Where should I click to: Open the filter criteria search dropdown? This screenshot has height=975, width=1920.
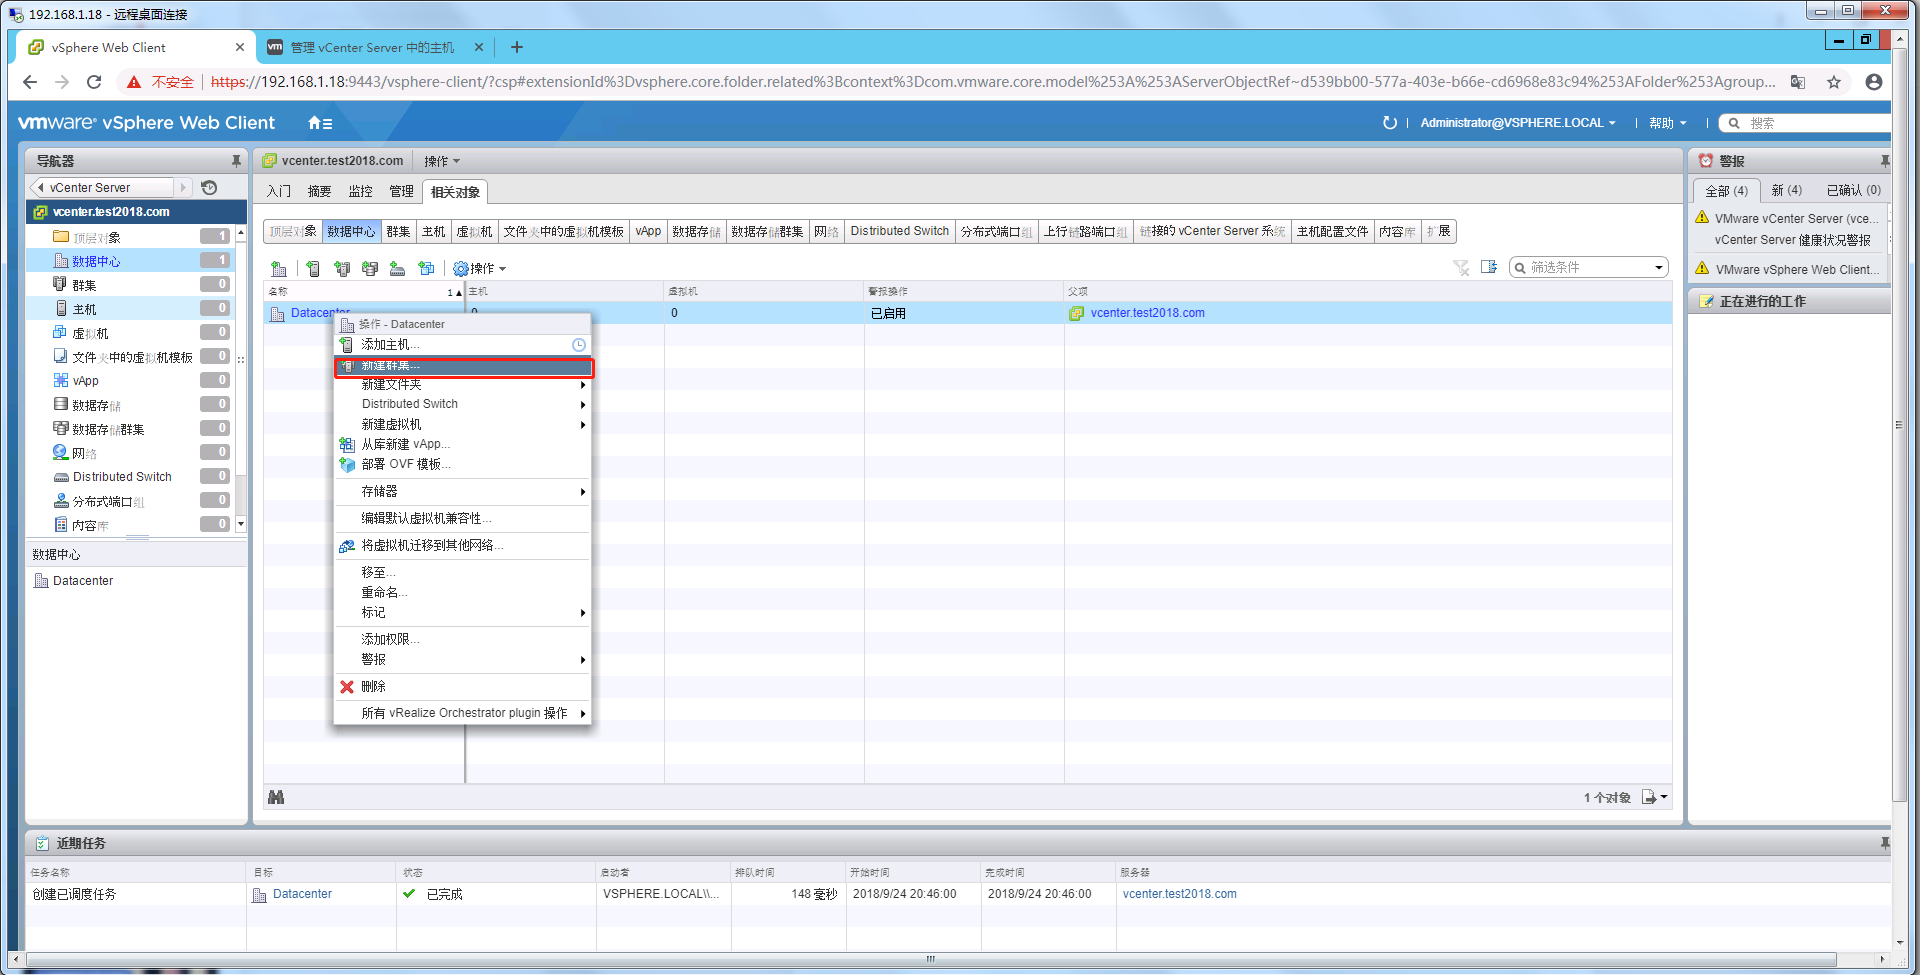point(1659,267)
